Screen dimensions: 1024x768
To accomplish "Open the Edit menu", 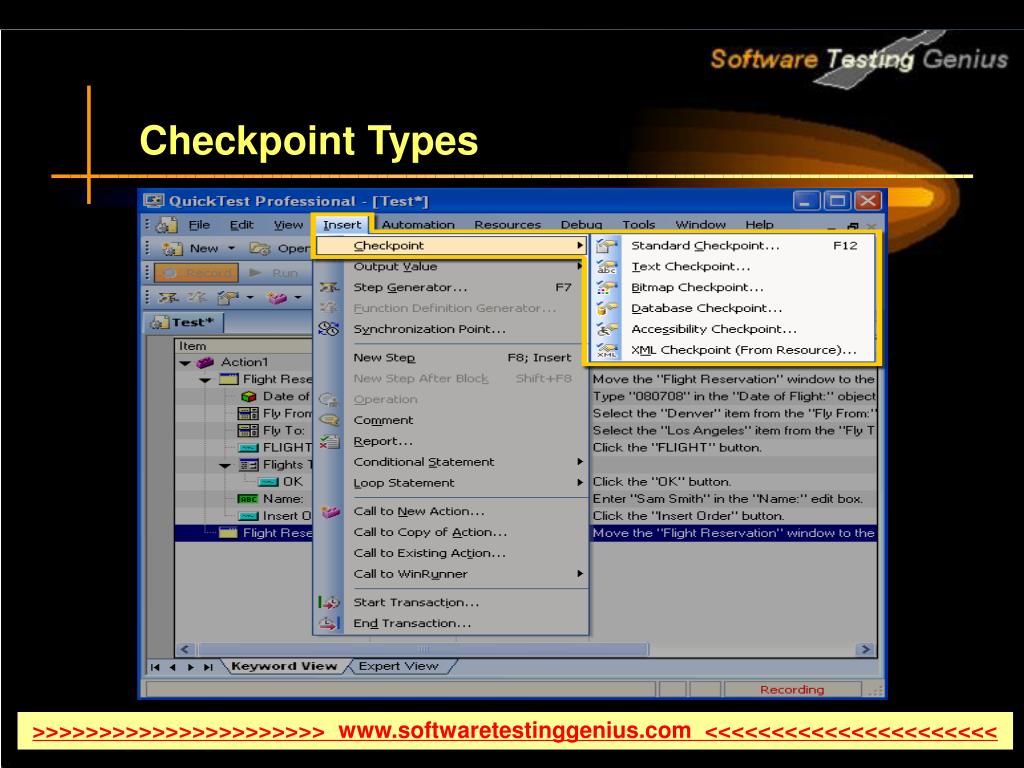I will click(x=242, y=225).
